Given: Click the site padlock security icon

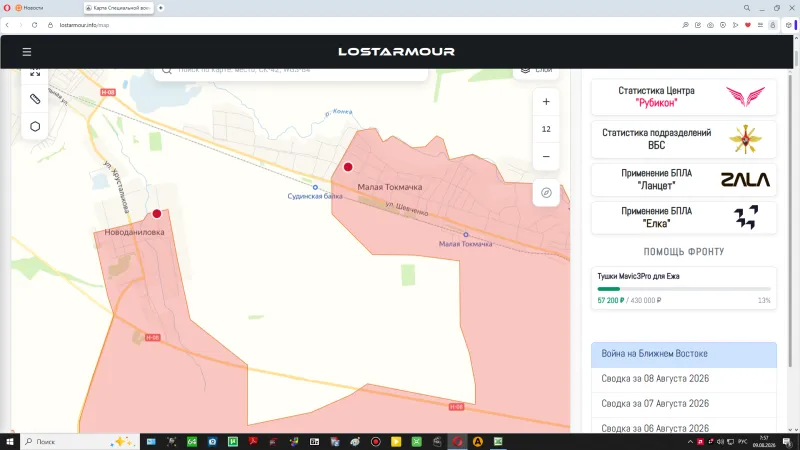Looking at the screenshot, I should (50, 25).
